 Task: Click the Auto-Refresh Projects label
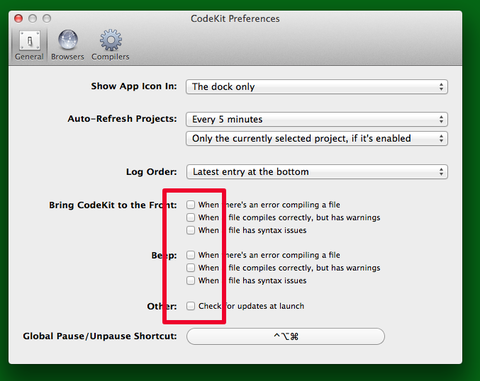tap(122, 119)
